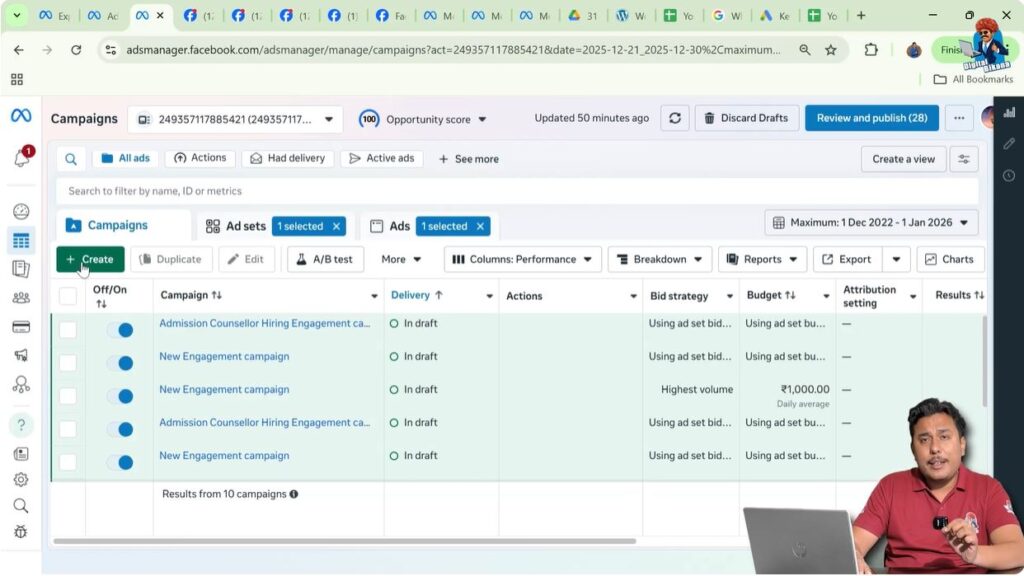Open the Ads Reporting sidebar icon

tap(21, 268)
